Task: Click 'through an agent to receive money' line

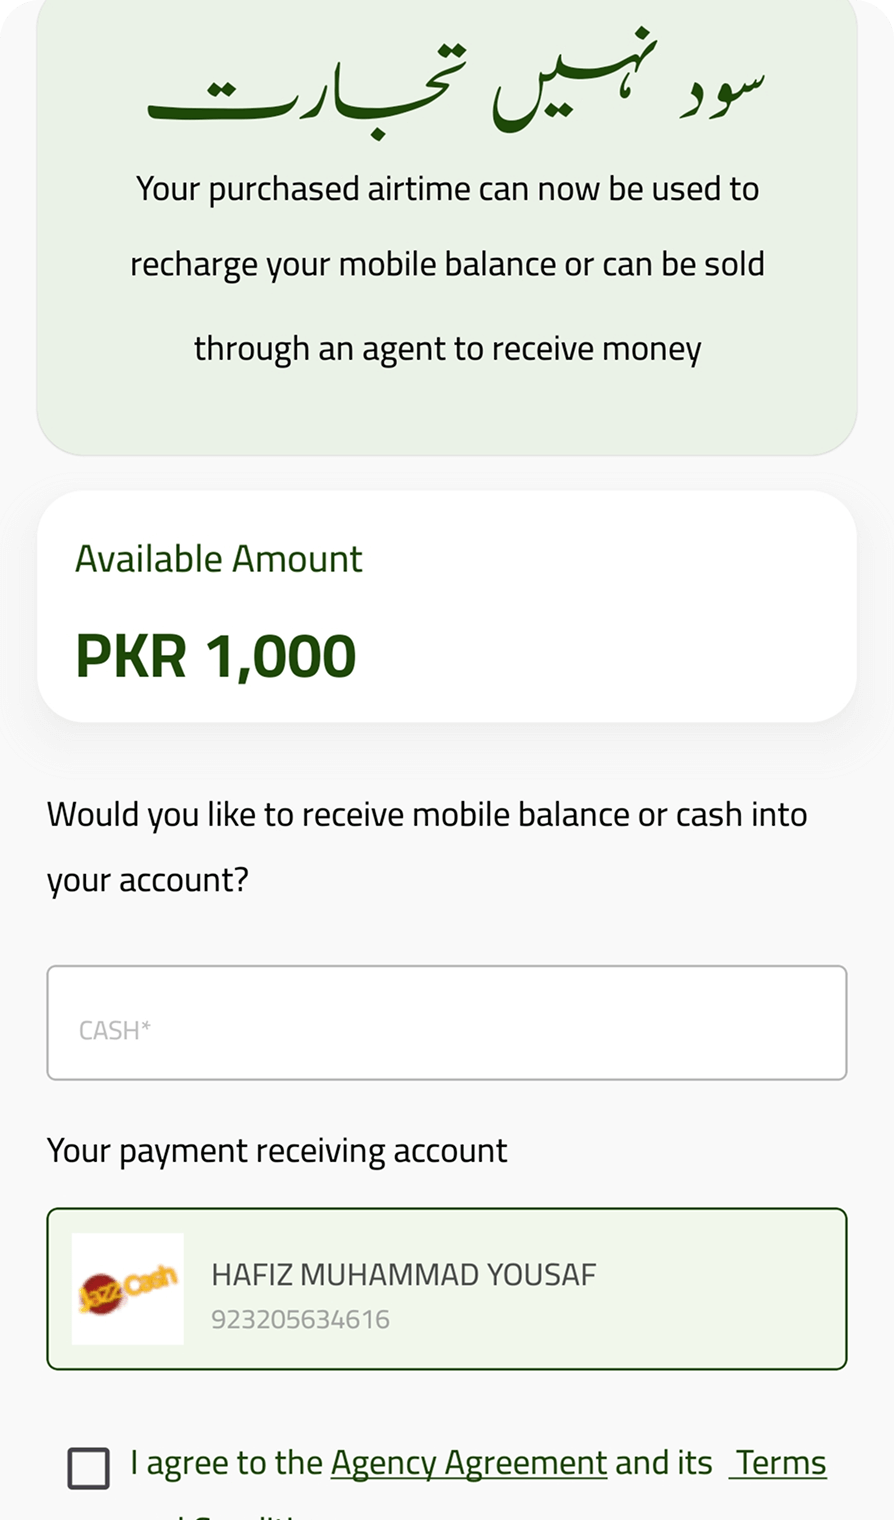Action: tap(447, 349)
